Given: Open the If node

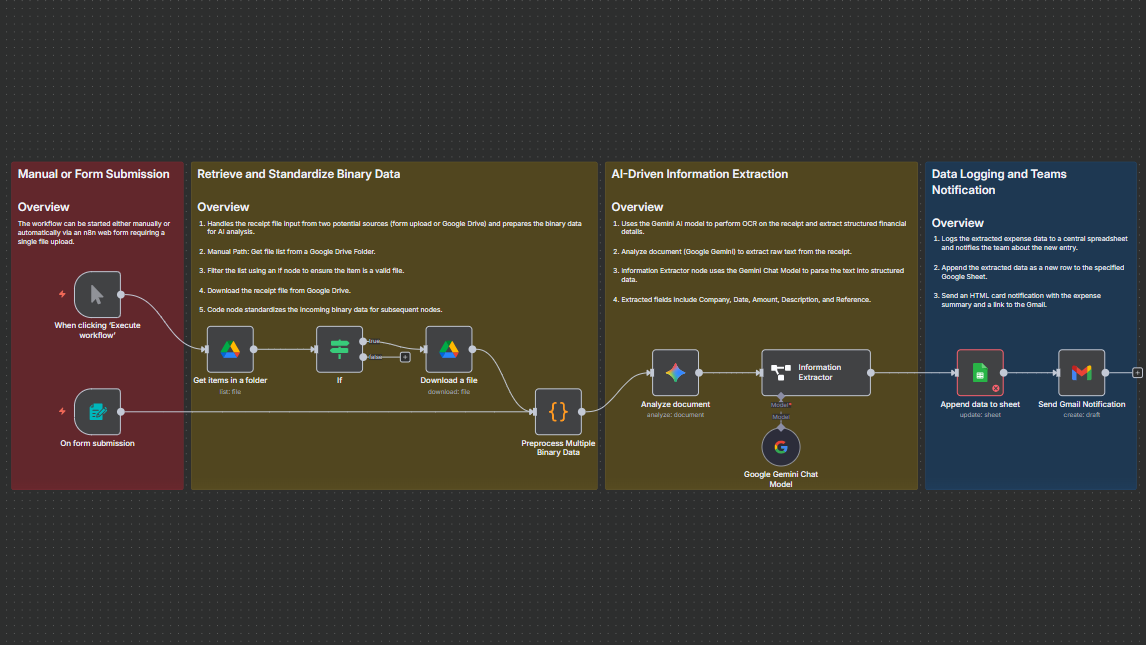Looking at the screenshot, I should (x=339, y=350).
